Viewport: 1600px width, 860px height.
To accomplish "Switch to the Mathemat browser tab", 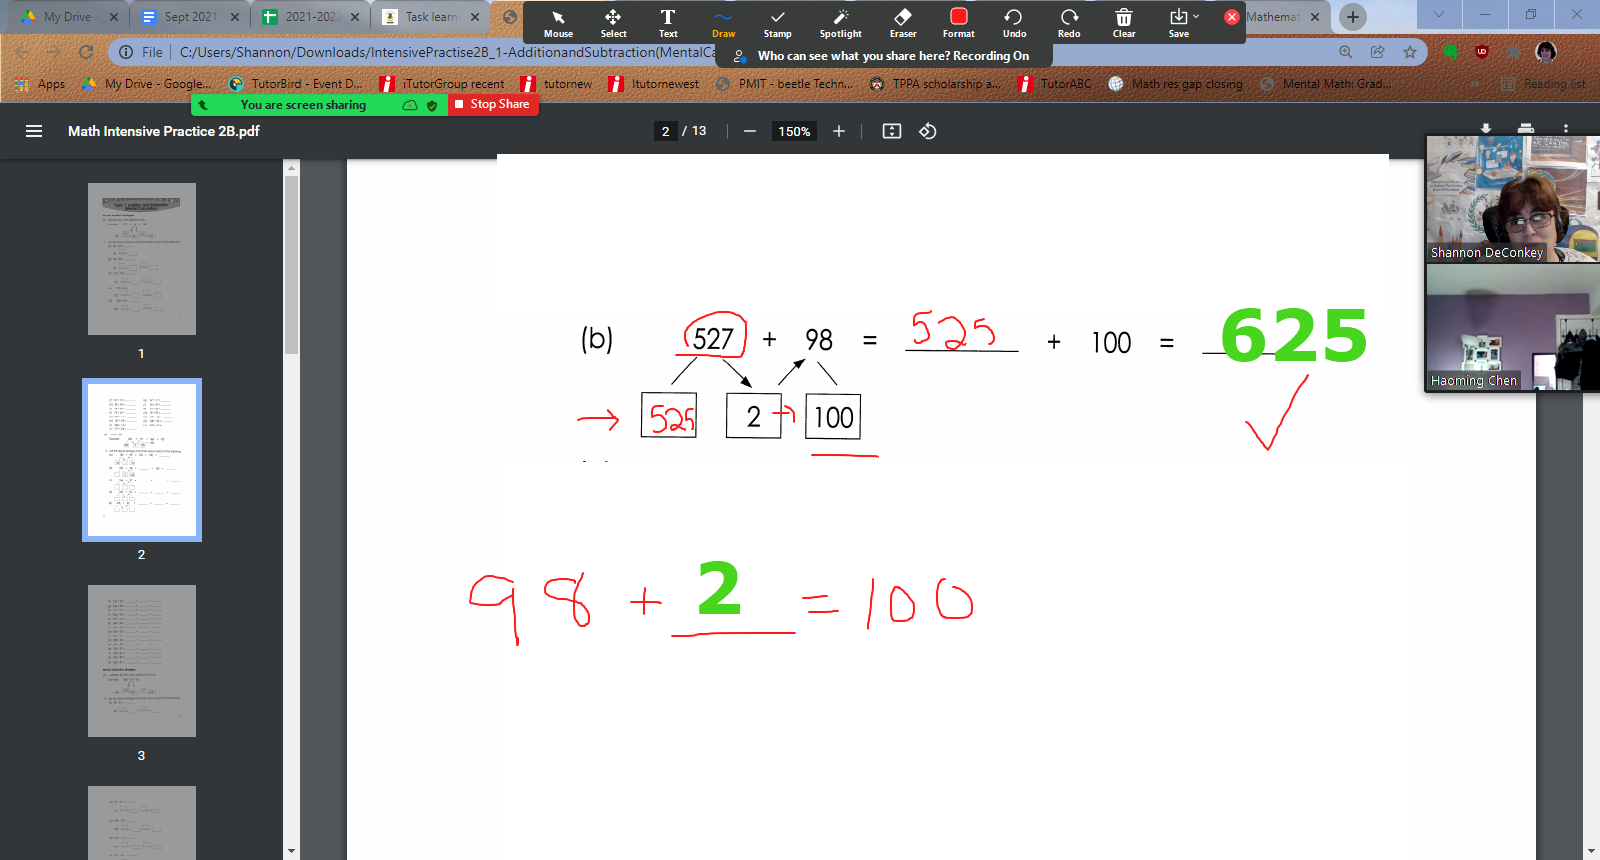I will coord(1272,17).
